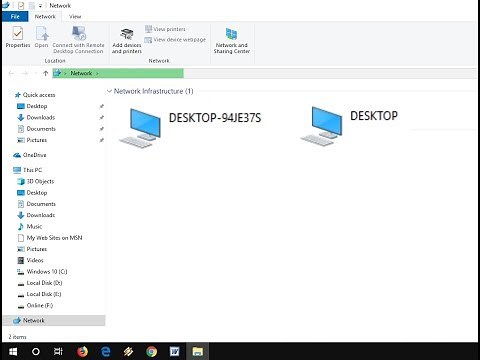Open Online (F:) drive
This screenshot has width=480, height=360.
pyautogui.click(x=35, y=305)
